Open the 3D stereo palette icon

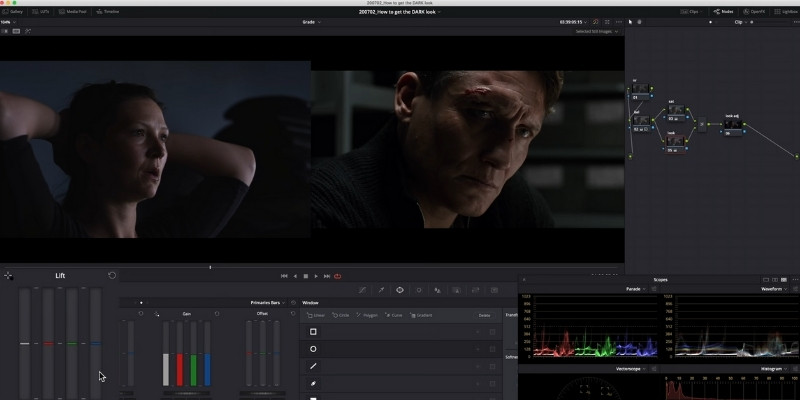(x=494, y=290)
